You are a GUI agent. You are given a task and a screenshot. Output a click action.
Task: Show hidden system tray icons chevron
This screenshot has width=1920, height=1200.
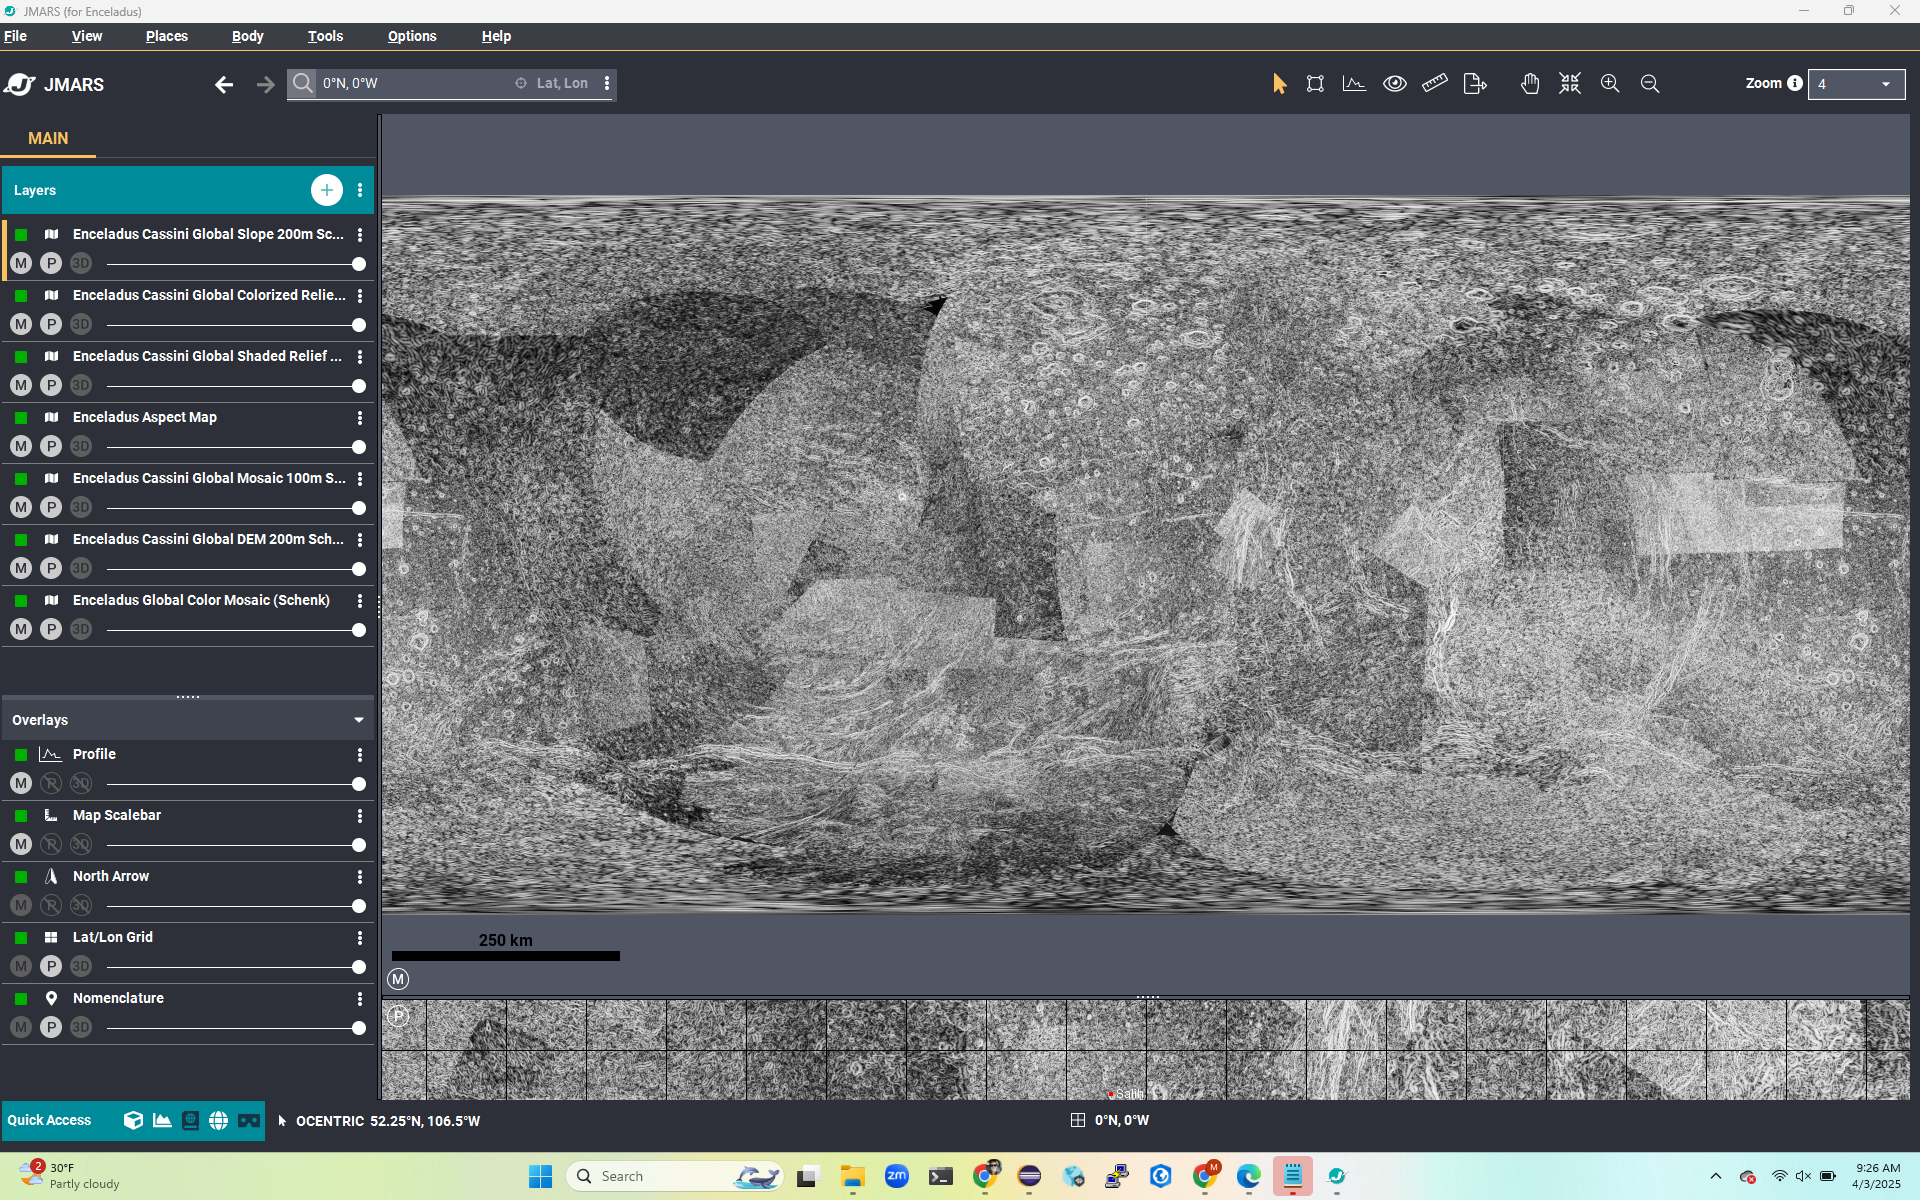(1716, 1176)
